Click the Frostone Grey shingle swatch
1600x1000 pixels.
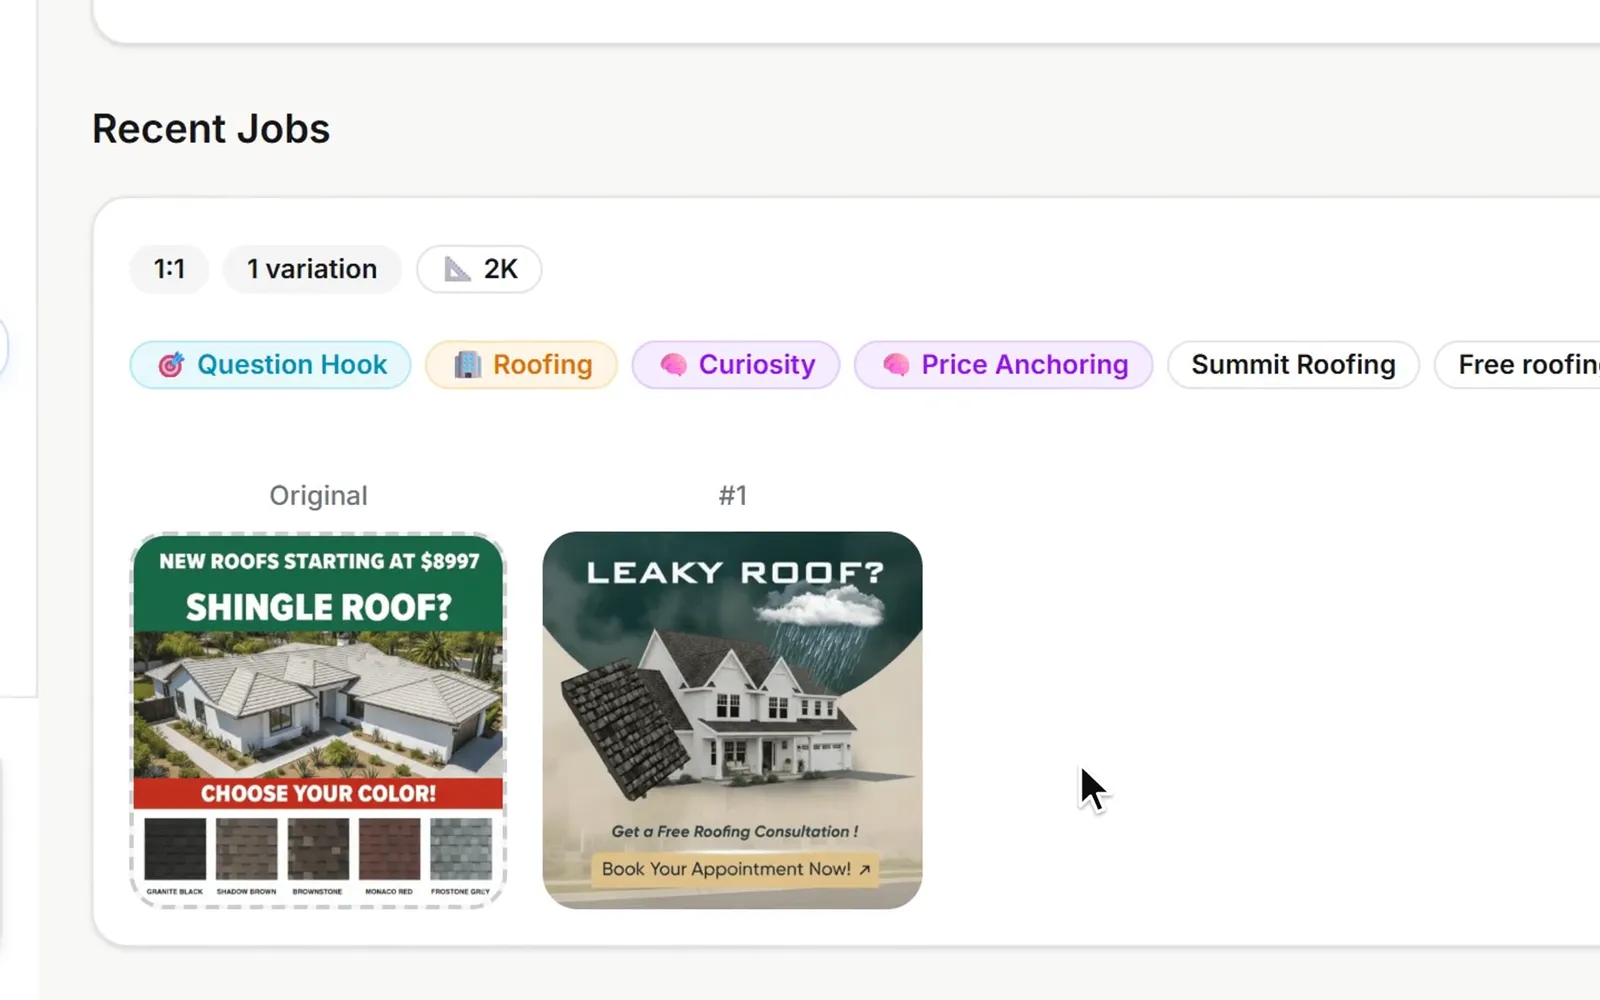(460, 849)
